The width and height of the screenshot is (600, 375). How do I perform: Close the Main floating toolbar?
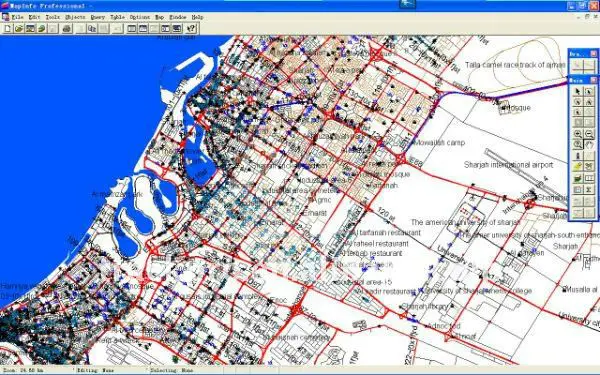593,80
